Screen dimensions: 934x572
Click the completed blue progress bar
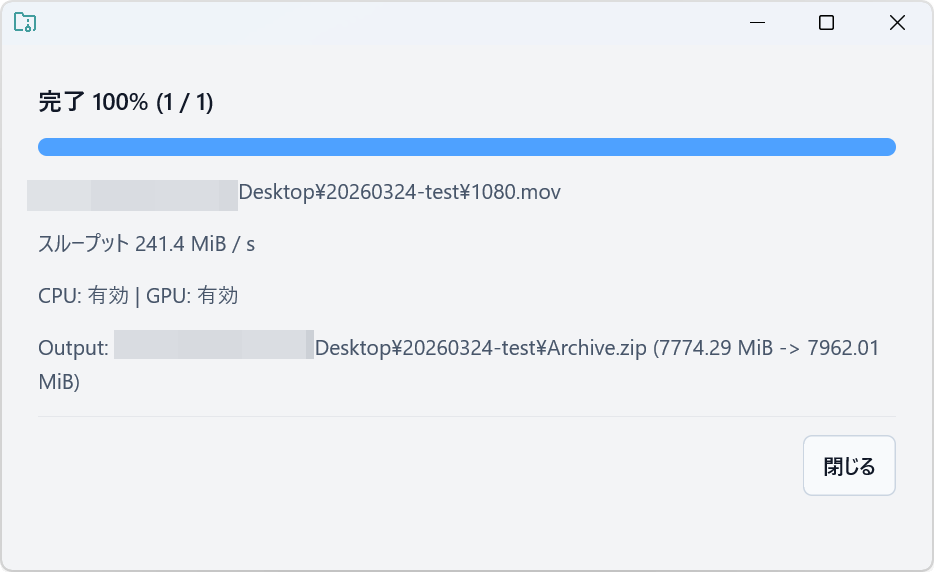(466, 147)
